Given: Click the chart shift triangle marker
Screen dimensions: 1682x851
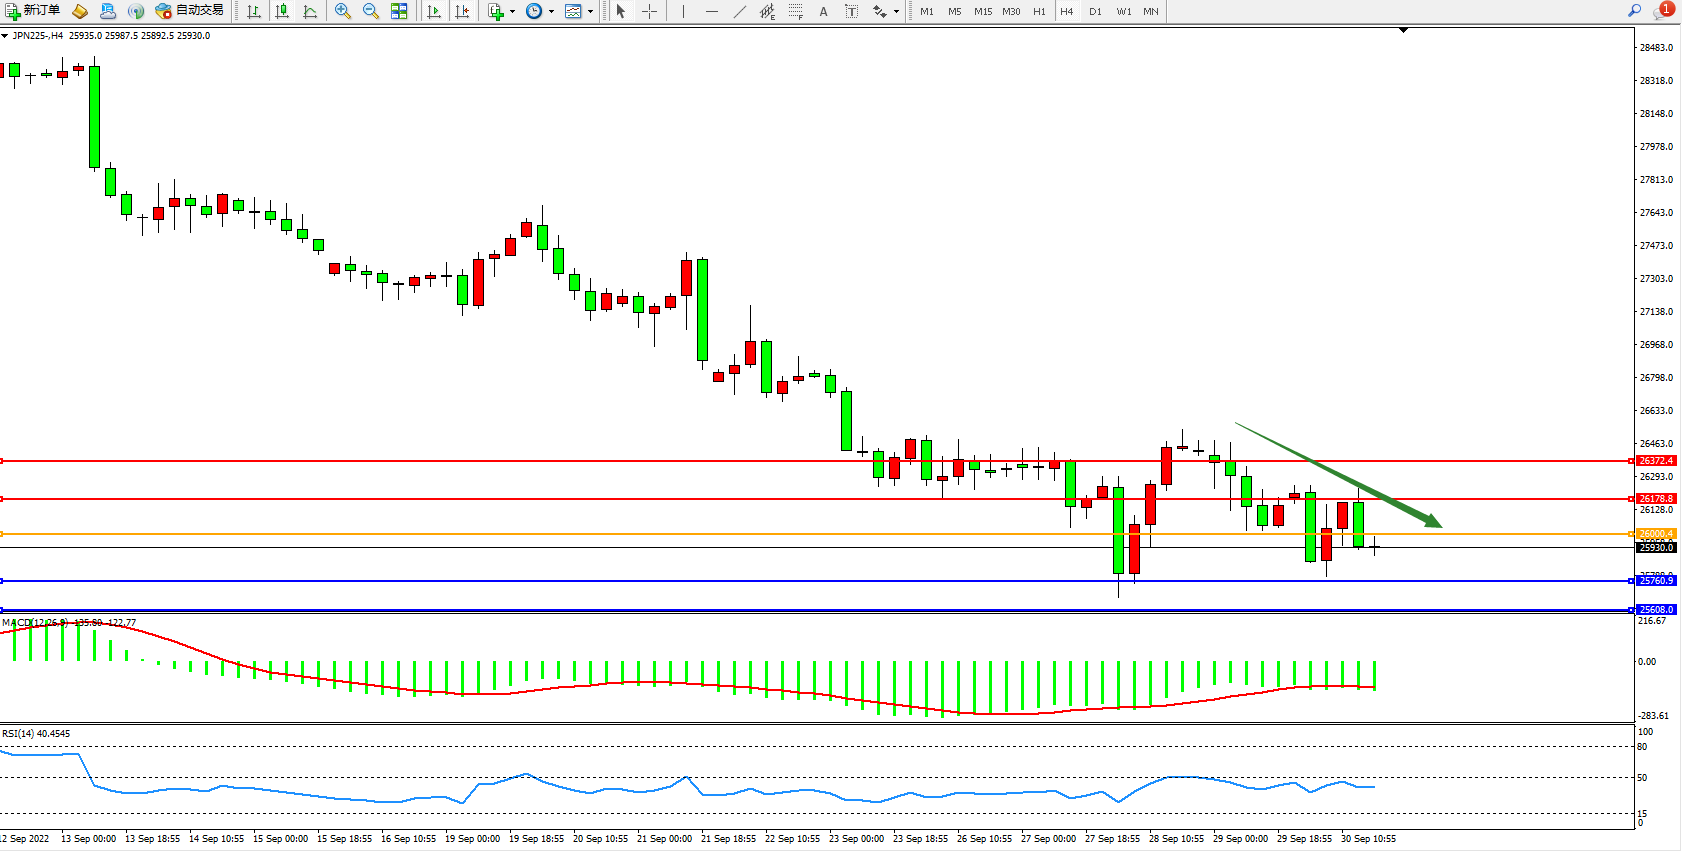Looking at the screenshot, I should [1403, 31].
